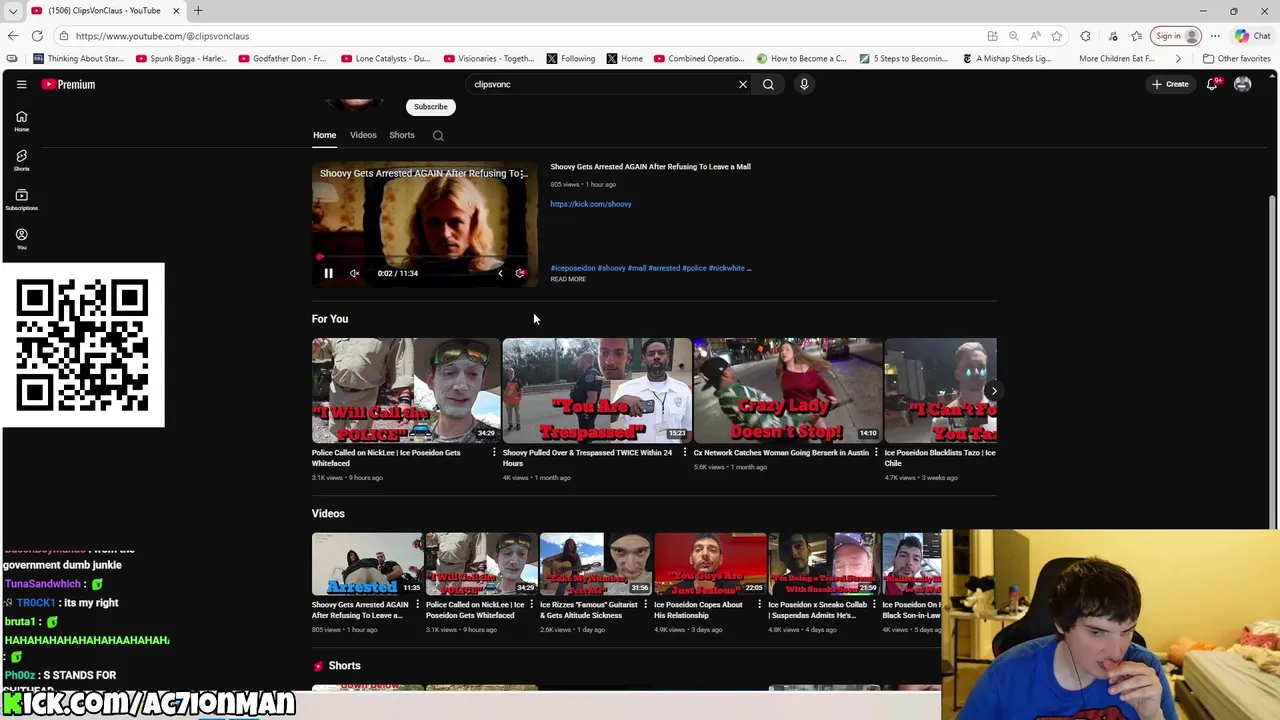Open Subscriptions in the left sidebar
The width and height of the screenshot is (1280, 720).
(x=21, y=199)
